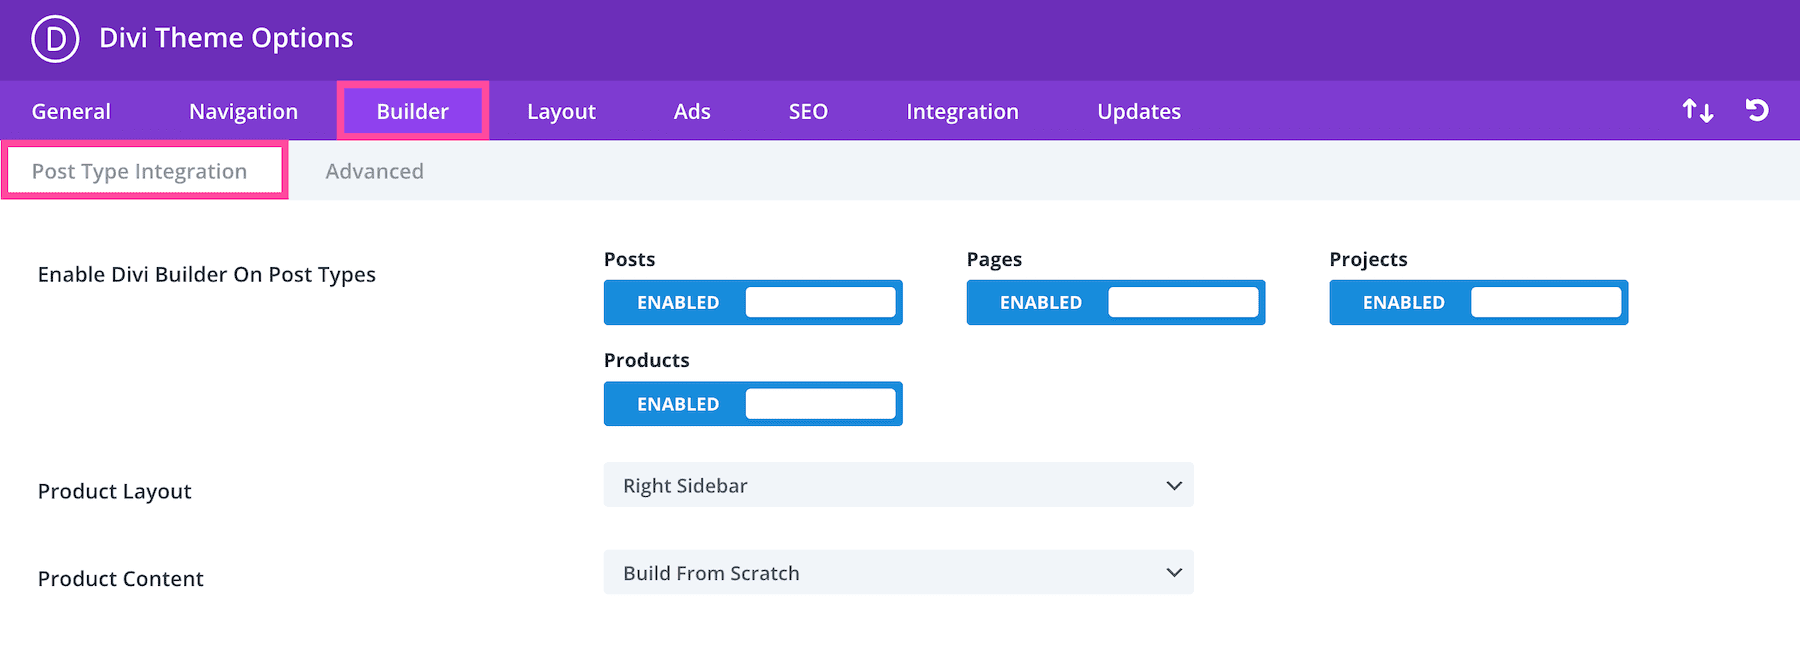The height and width of the screenshot is (646, 1800).
Task: Click the Product Content dropdown chevron
Action: point(1174,573)
